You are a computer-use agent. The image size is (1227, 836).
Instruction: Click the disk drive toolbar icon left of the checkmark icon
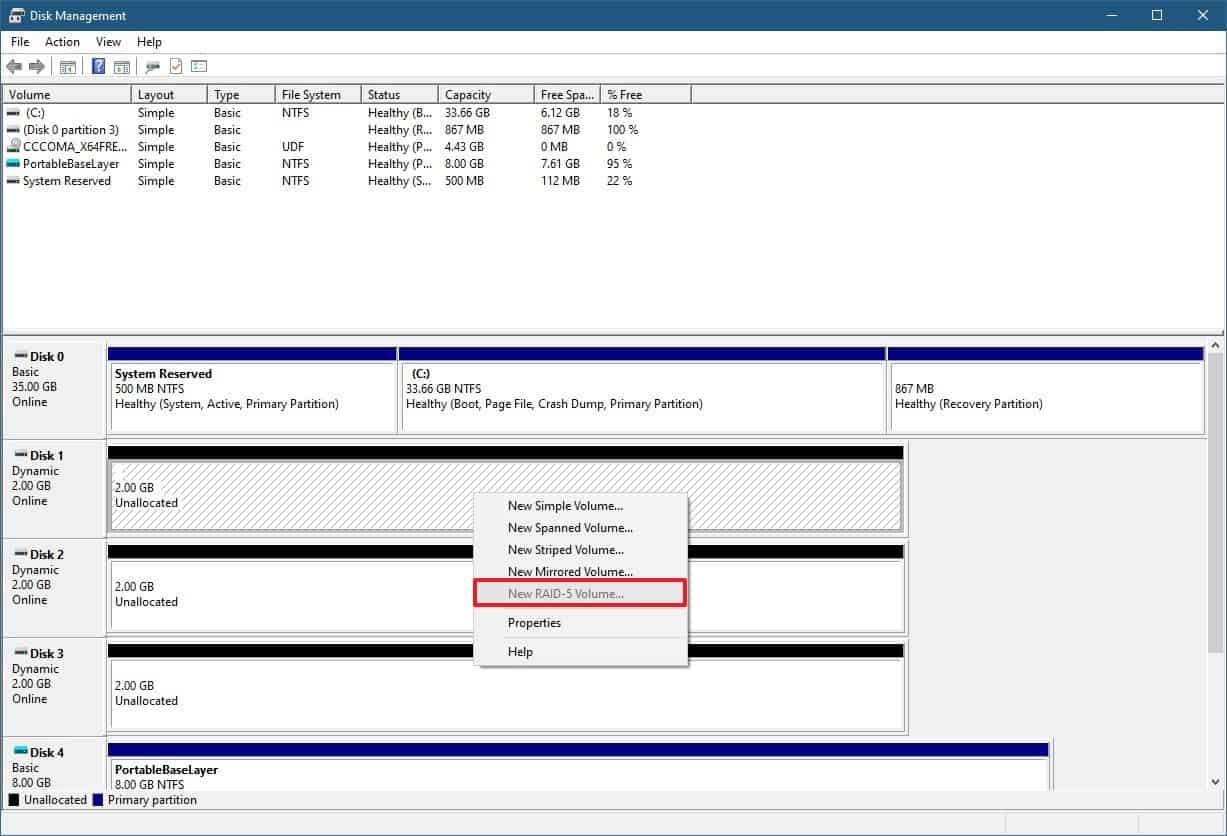pyautogui.click(x=153, y=67)
